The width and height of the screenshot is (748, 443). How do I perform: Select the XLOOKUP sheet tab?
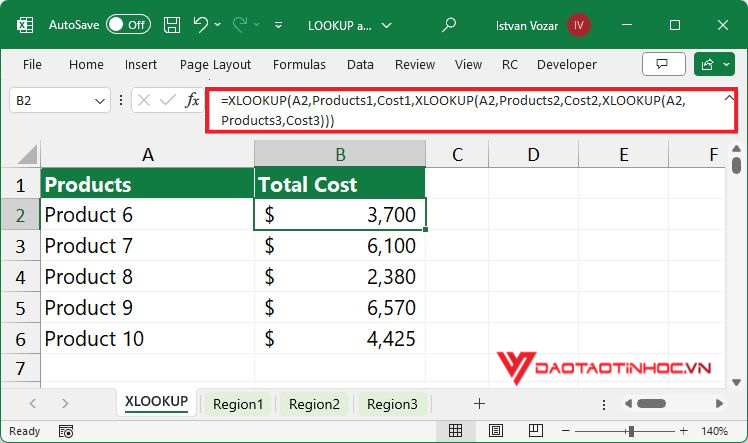click(x=156, y=402)
